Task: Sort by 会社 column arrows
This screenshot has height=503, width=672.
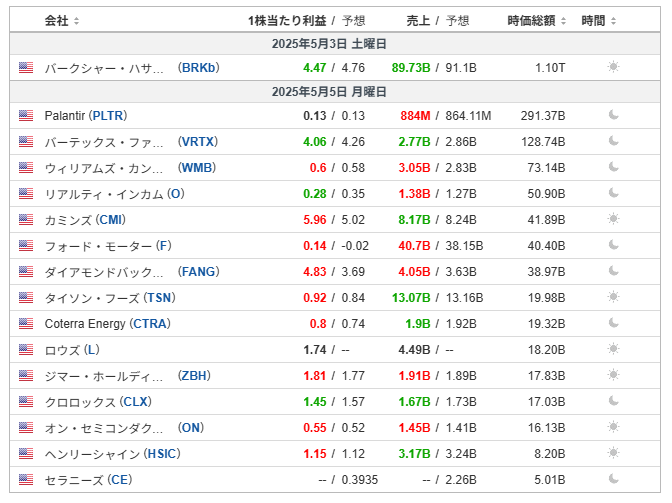Action: tap(76, 21)
